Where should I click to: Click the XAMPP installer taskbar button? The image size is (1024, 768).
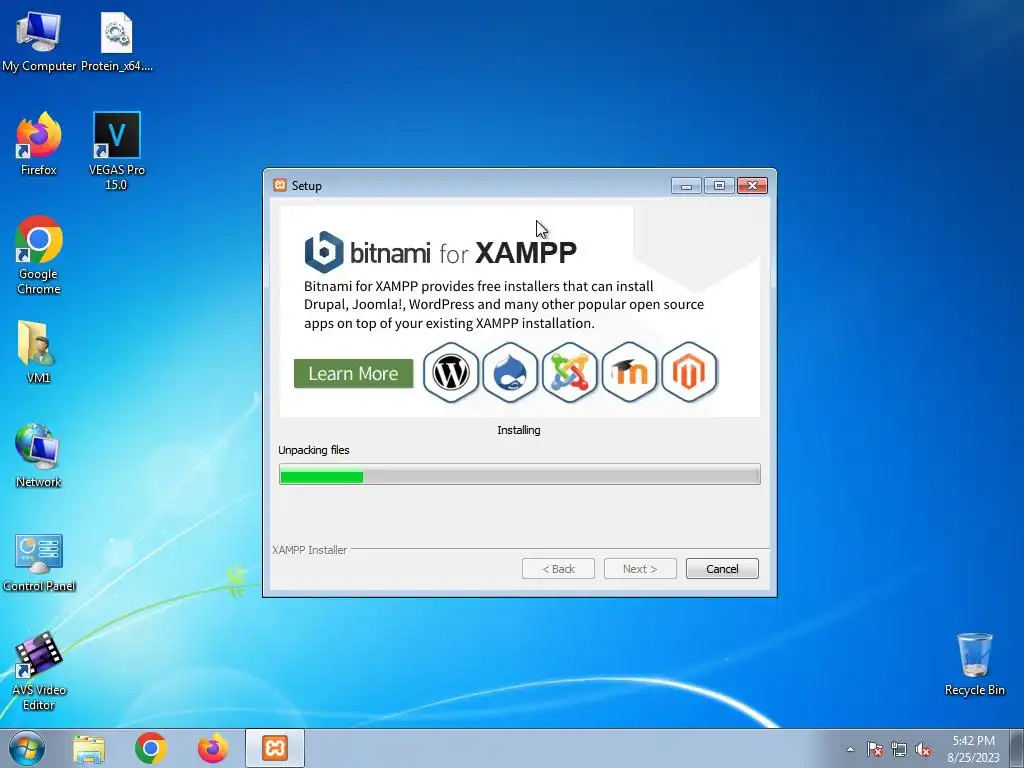click(x=275, y=748)
